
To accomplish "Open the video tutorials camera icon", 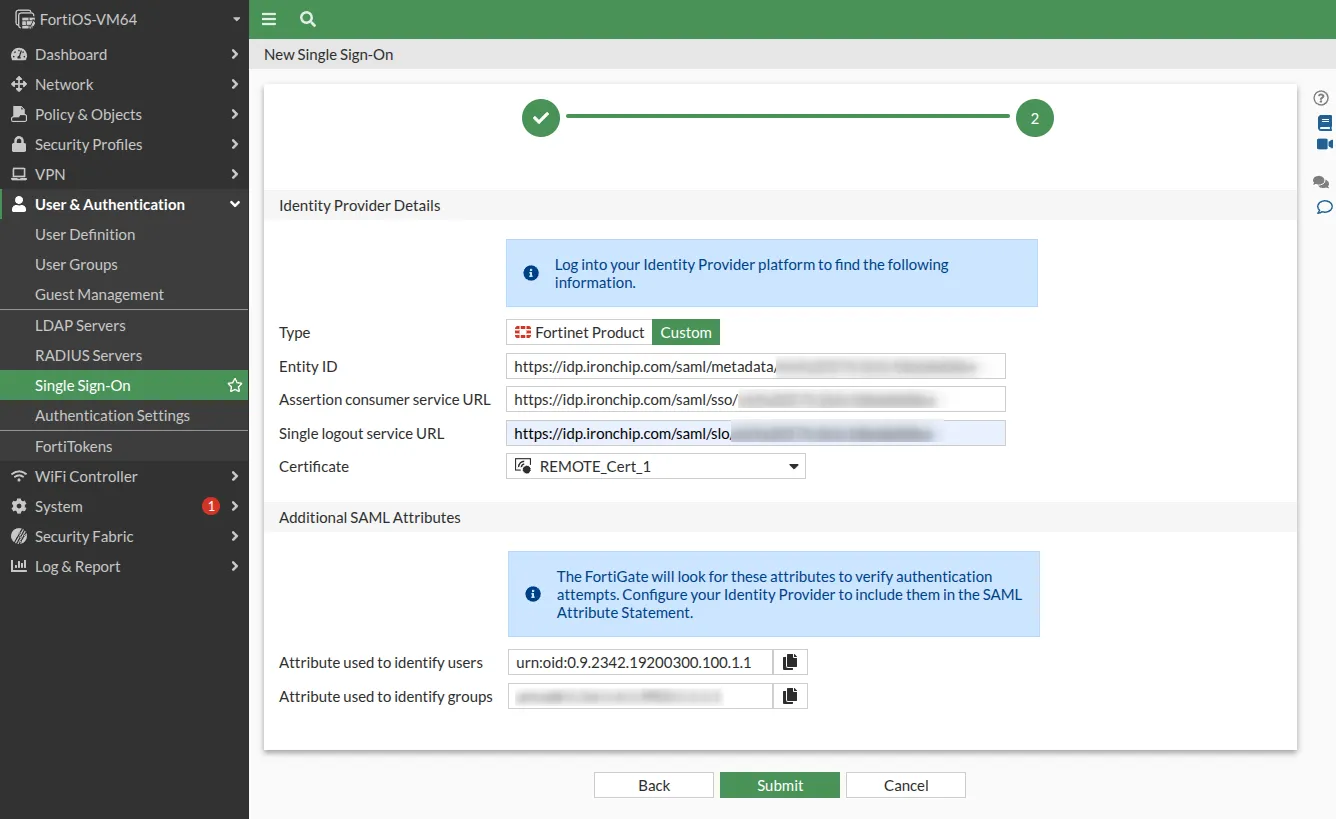I will (x=1325, y=144).
